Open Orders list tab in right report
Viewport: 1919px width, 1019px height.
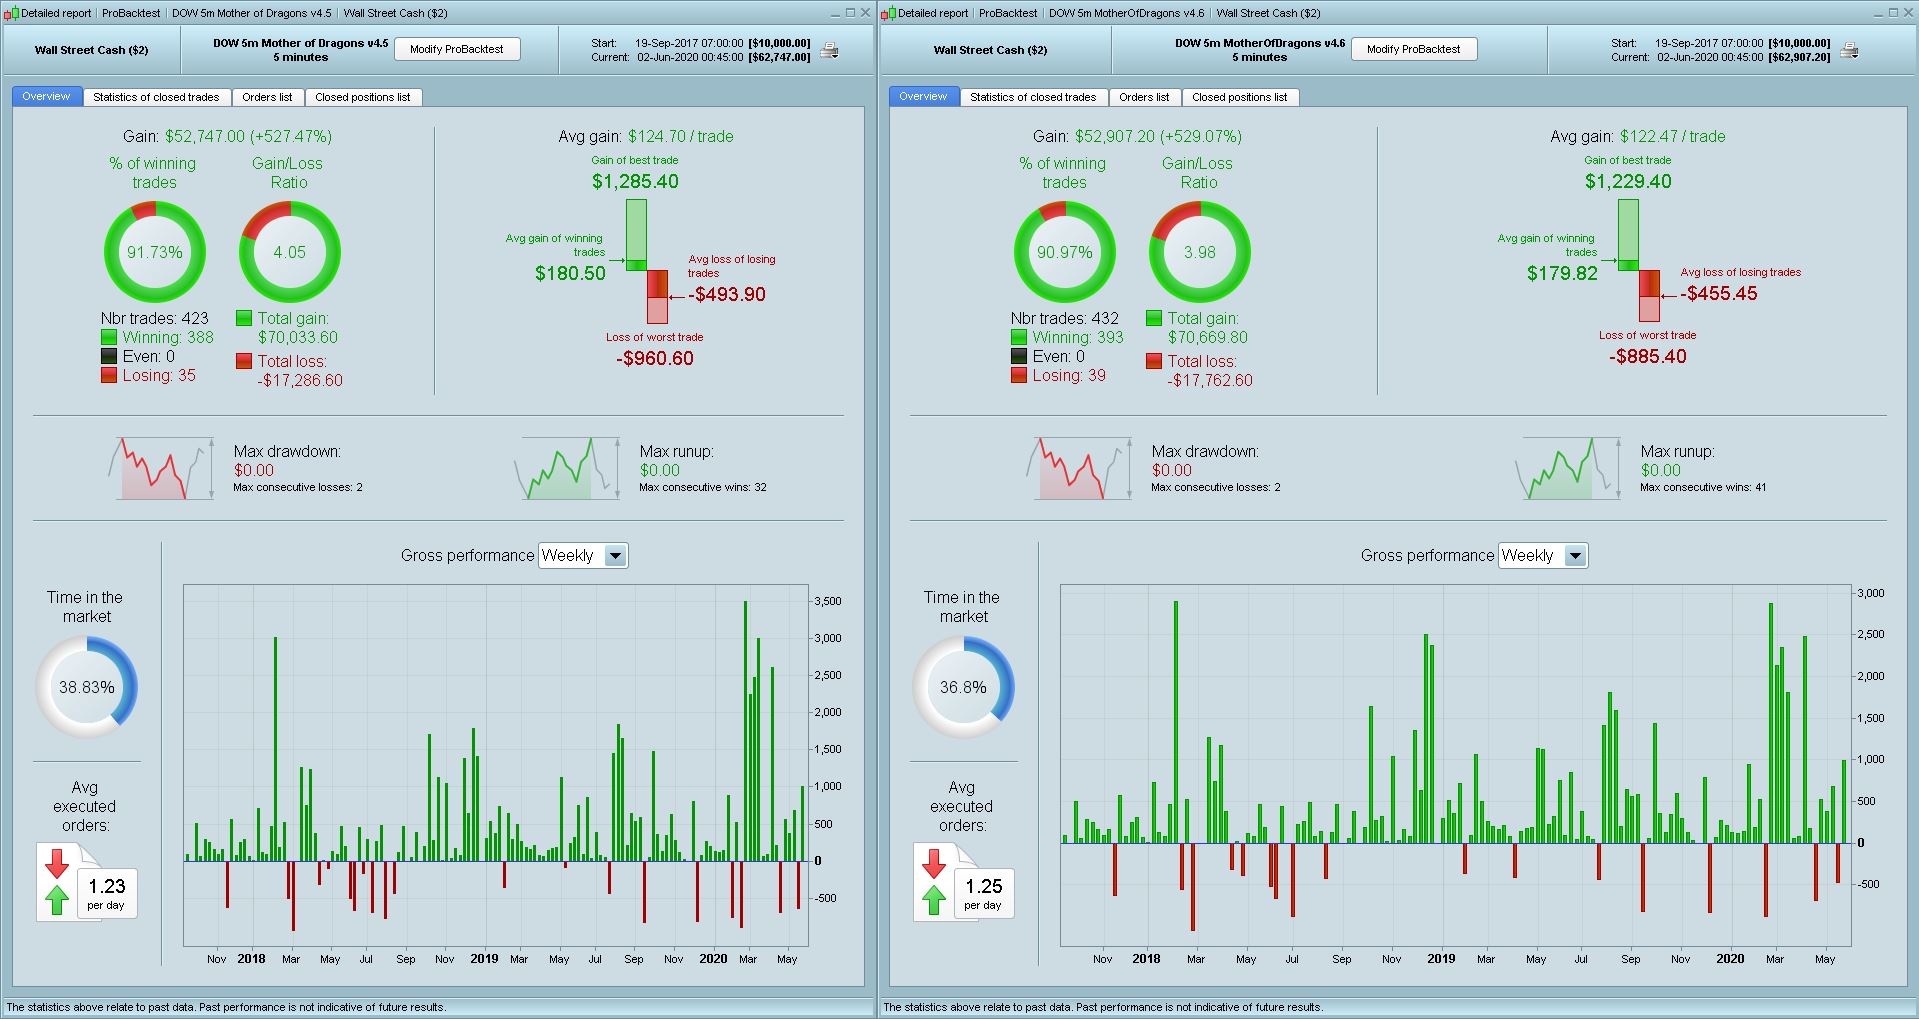(1144, 97)
